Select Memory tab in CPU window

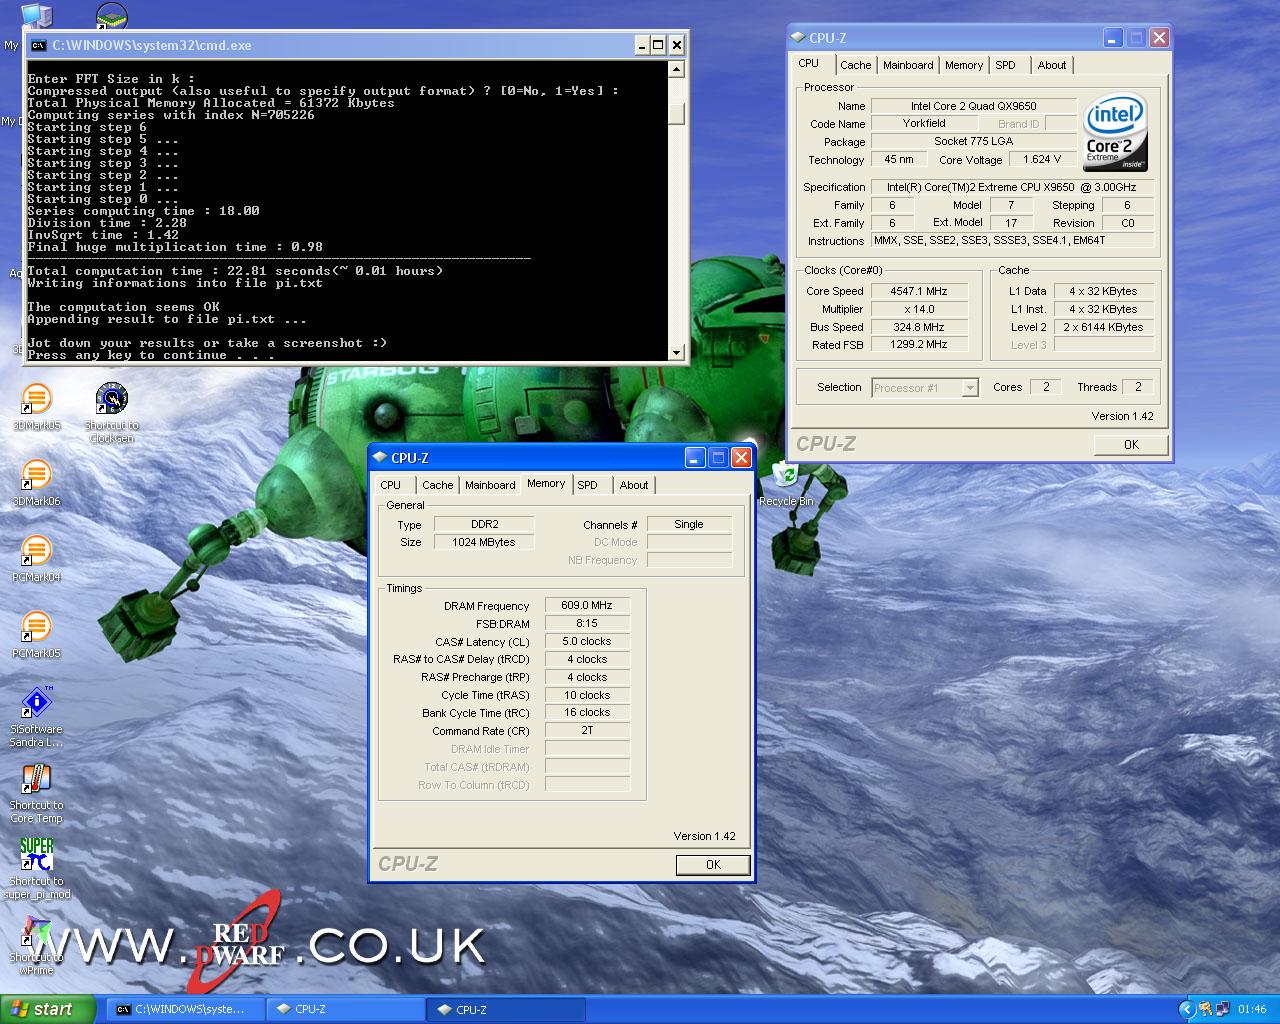964,65
